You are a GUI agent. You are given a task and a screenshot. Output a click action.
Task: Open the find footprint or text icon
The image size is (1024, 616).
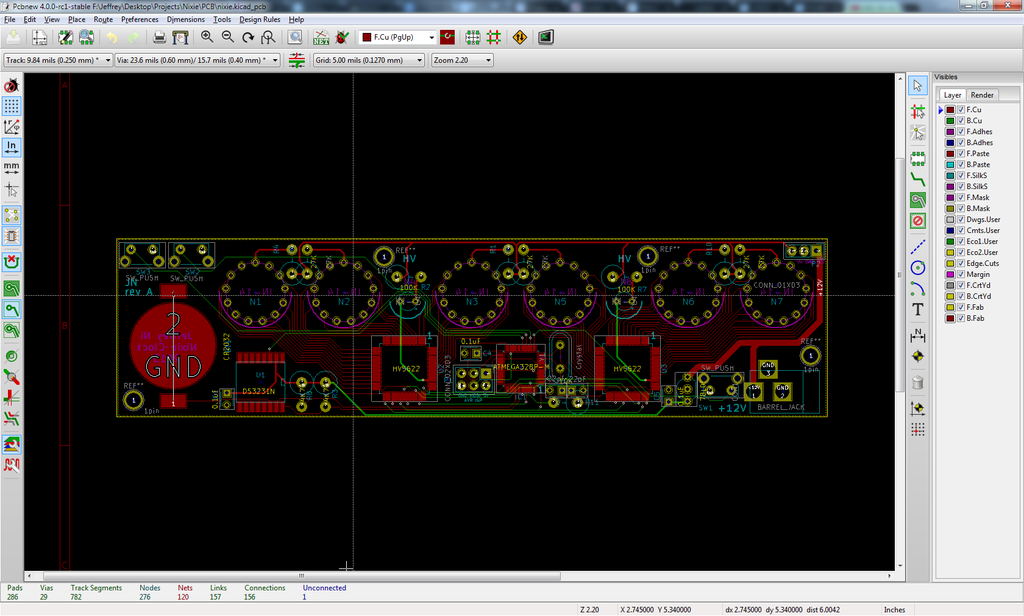[x=295, y=37]
